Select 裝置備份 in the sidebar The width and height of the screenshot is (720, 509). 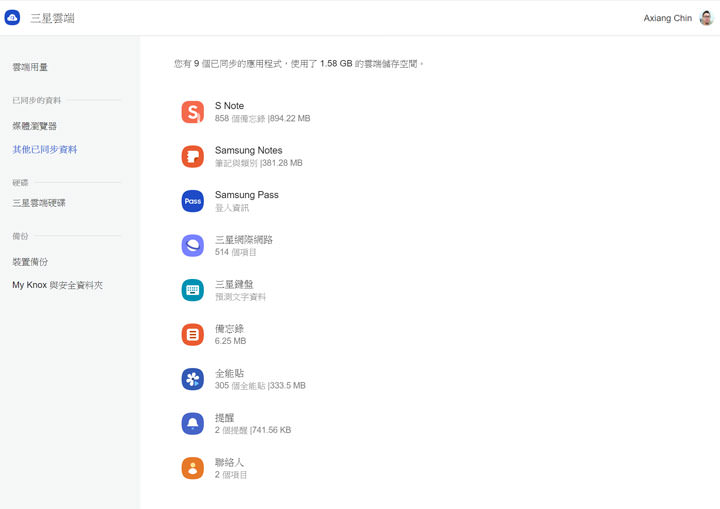pyautogui.click(x=30, y=262)
